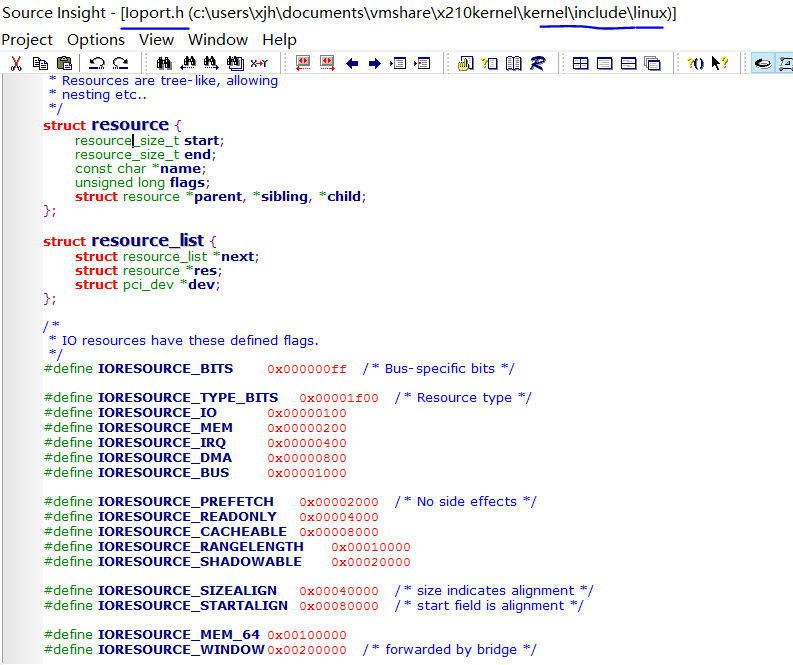The width and height of the screenshot is (793, 665).
Task: Click the IORESOURCE_MEM macro name
Action: [x=165, y=428]
